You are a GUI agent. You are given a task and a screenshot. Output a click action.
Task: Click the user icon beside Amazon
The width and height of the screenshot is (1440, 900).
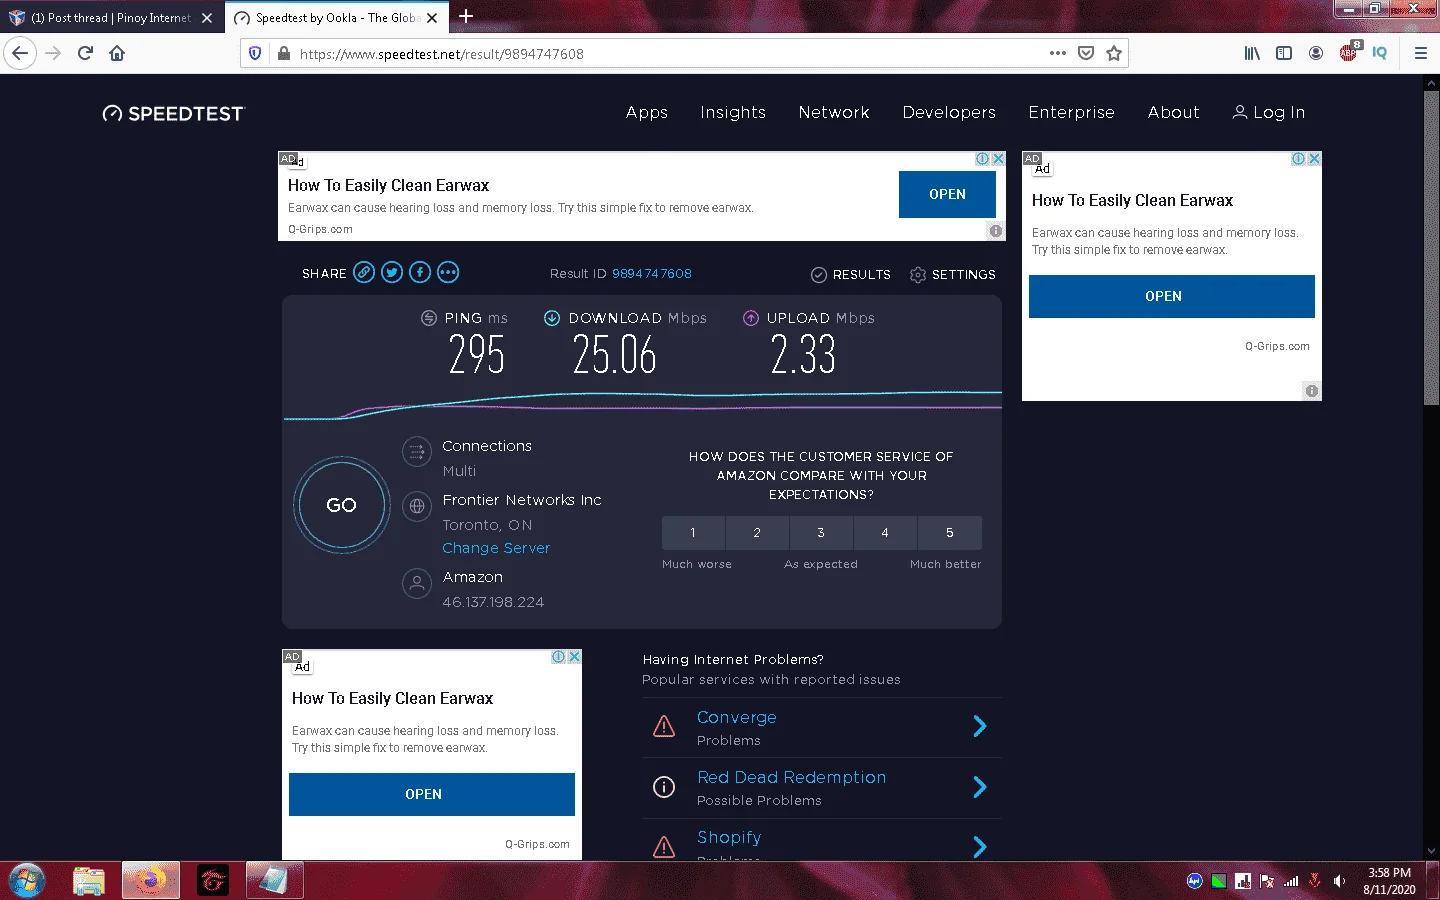tap(416, 583)
